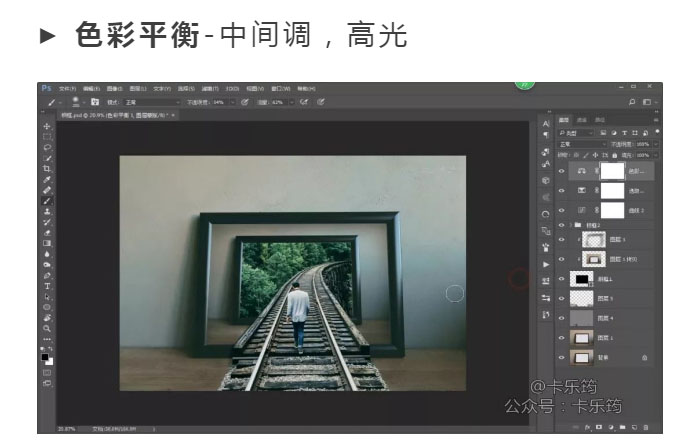700x445 pixels.
Task: Select the Hand tool
Action: (47, 318)
